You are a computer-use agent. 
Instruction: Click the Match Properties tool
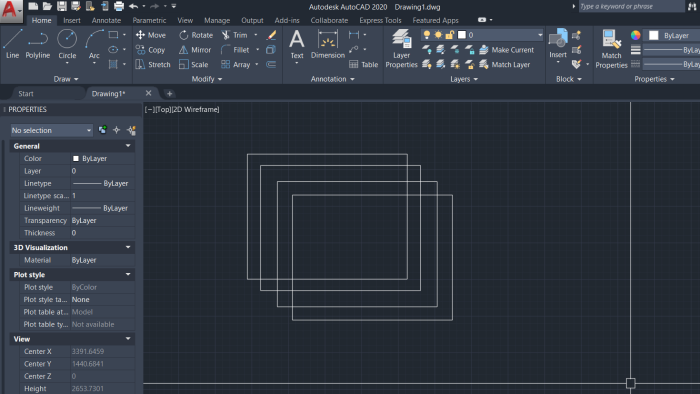[x=611, y=49]
